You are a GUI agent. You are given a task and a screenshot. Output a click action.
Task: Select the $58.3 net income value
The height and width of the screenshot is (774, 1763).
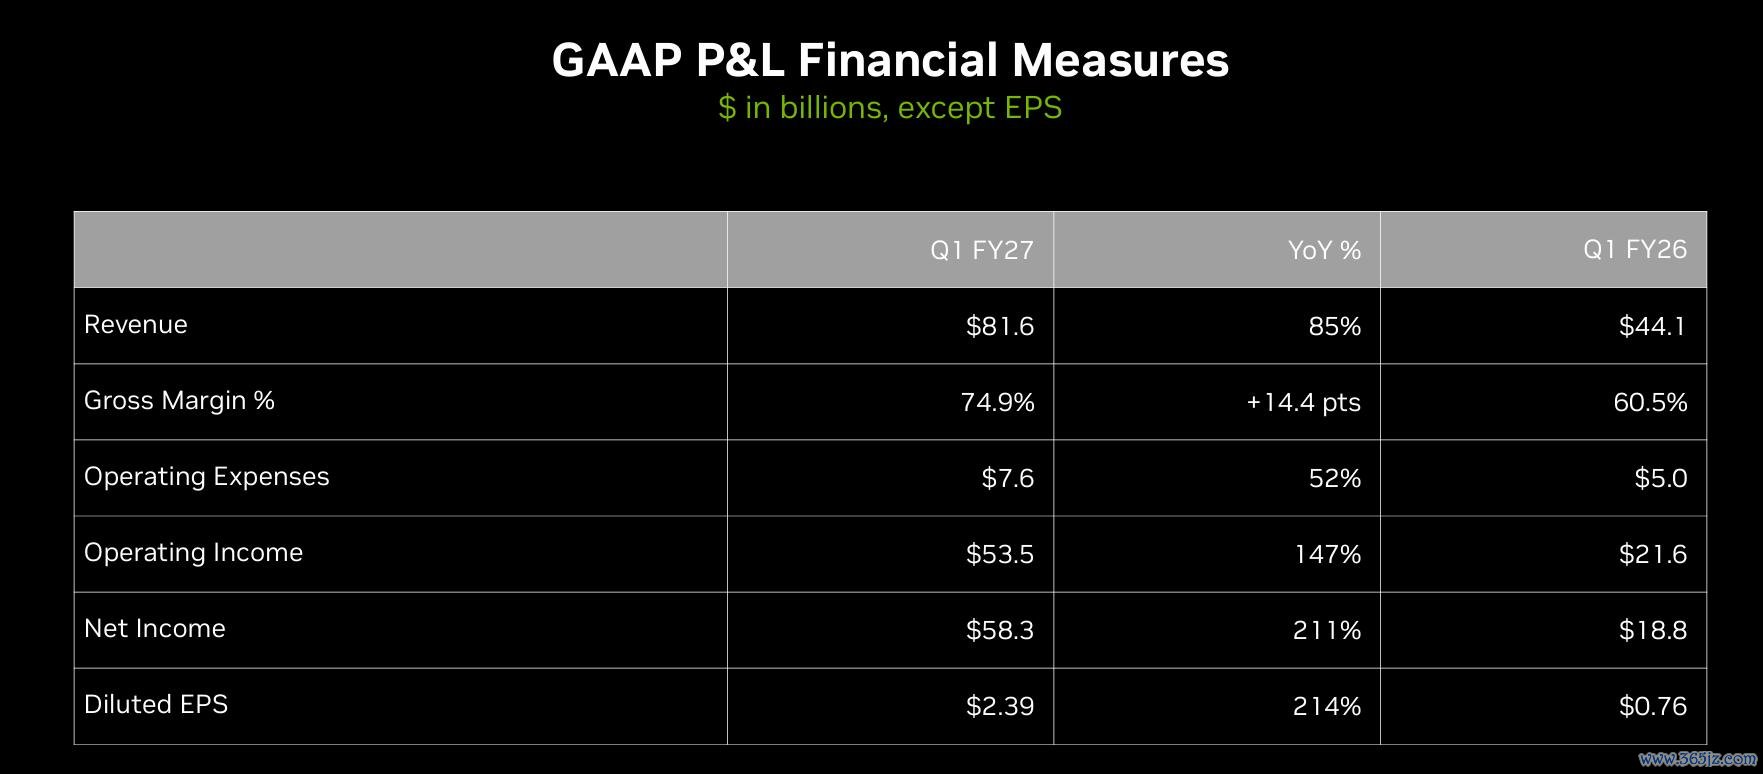pyautogui.click(x=1000, y=630)
